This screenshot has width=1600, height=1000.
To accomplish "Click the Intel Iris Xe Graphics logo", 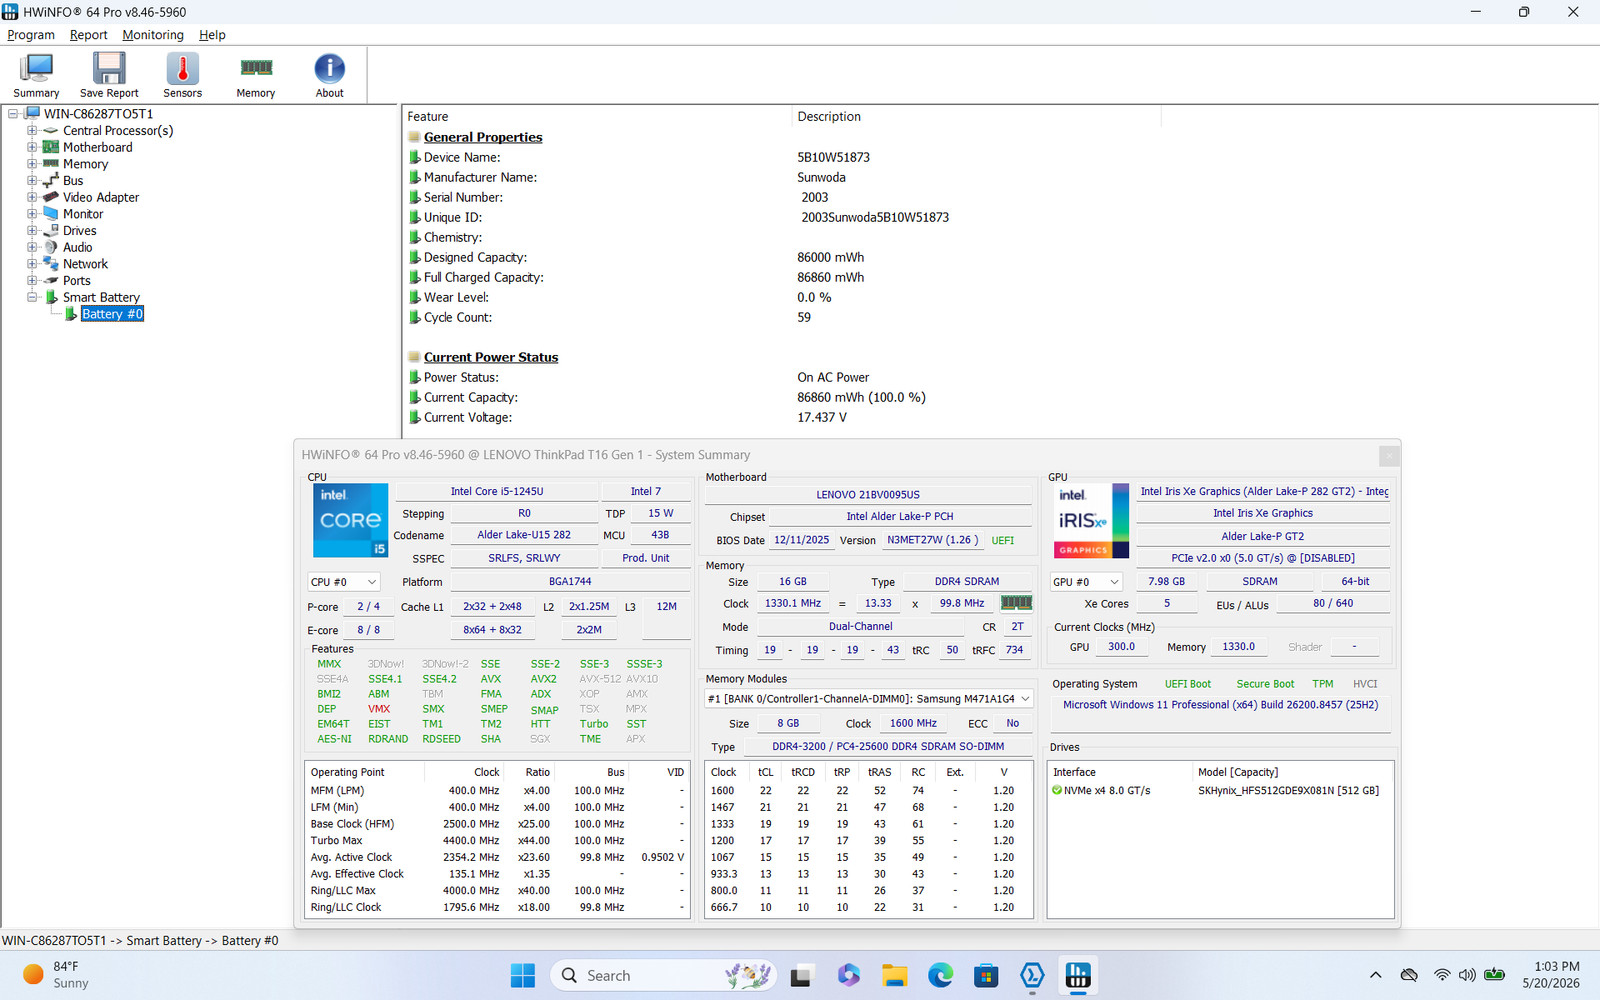I will coord(1092,520).
